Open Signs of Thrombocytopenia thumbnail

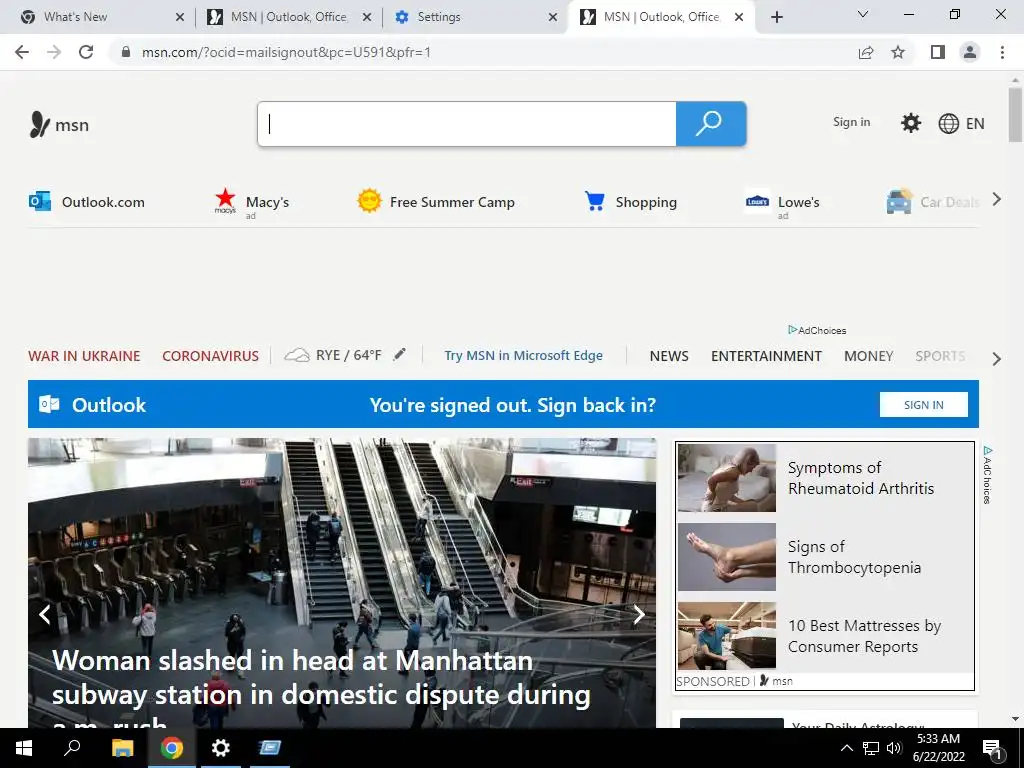coord(727,556)
